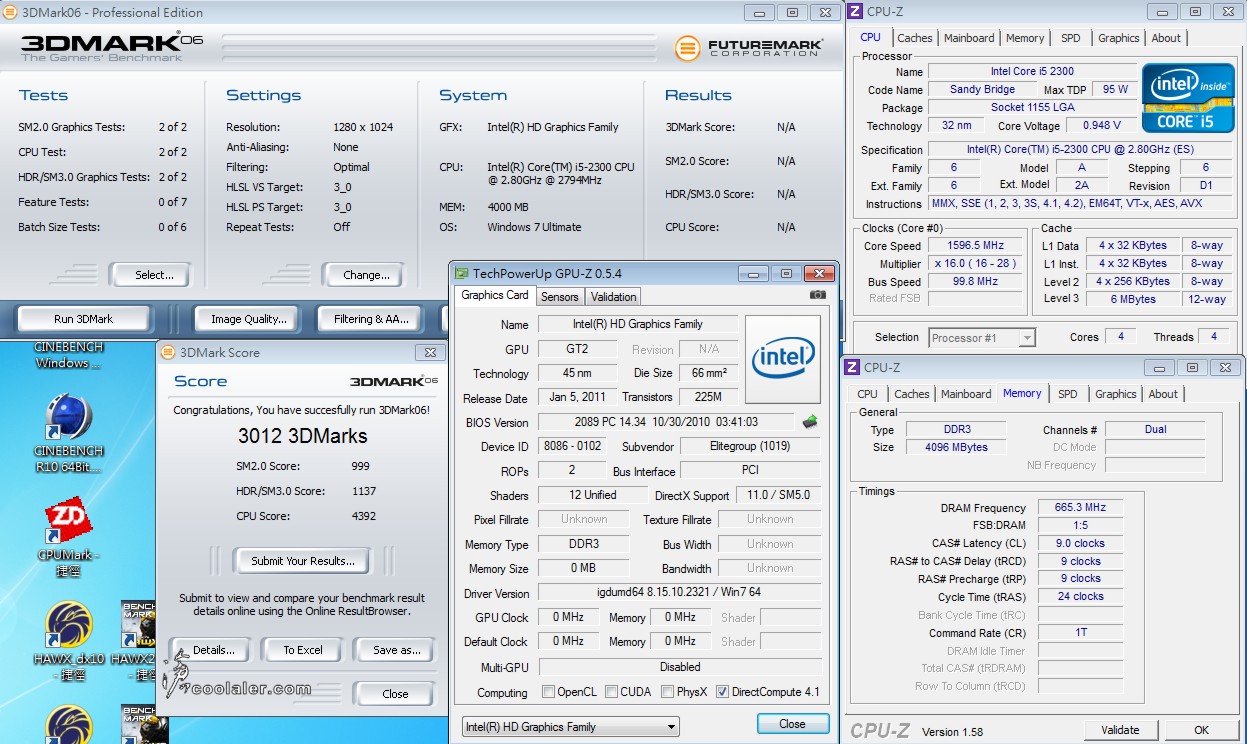Image resolution: width=1247 pixels, height=744 pixels.
Task: Open SPD tab in lower CPU-Z window
Action: click(x=1068, y=394)
